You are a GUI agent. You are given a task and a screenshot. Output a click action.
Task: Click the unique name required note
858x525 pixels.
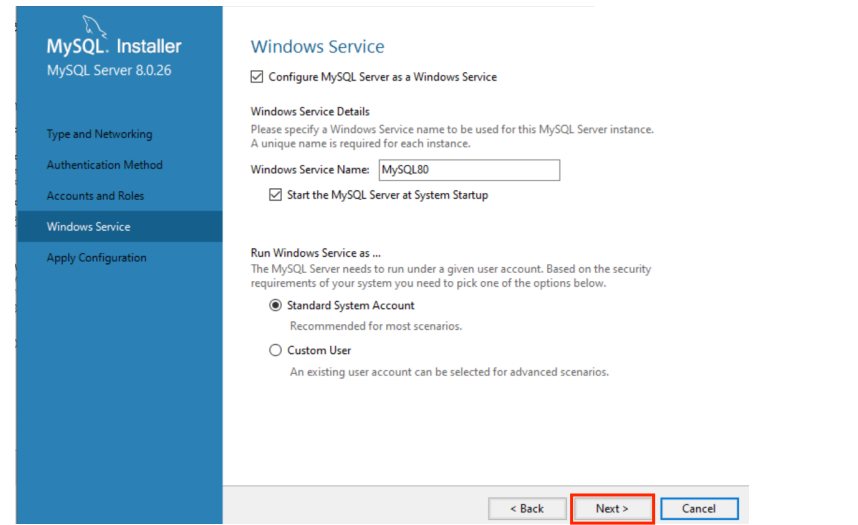pos(361,144)
